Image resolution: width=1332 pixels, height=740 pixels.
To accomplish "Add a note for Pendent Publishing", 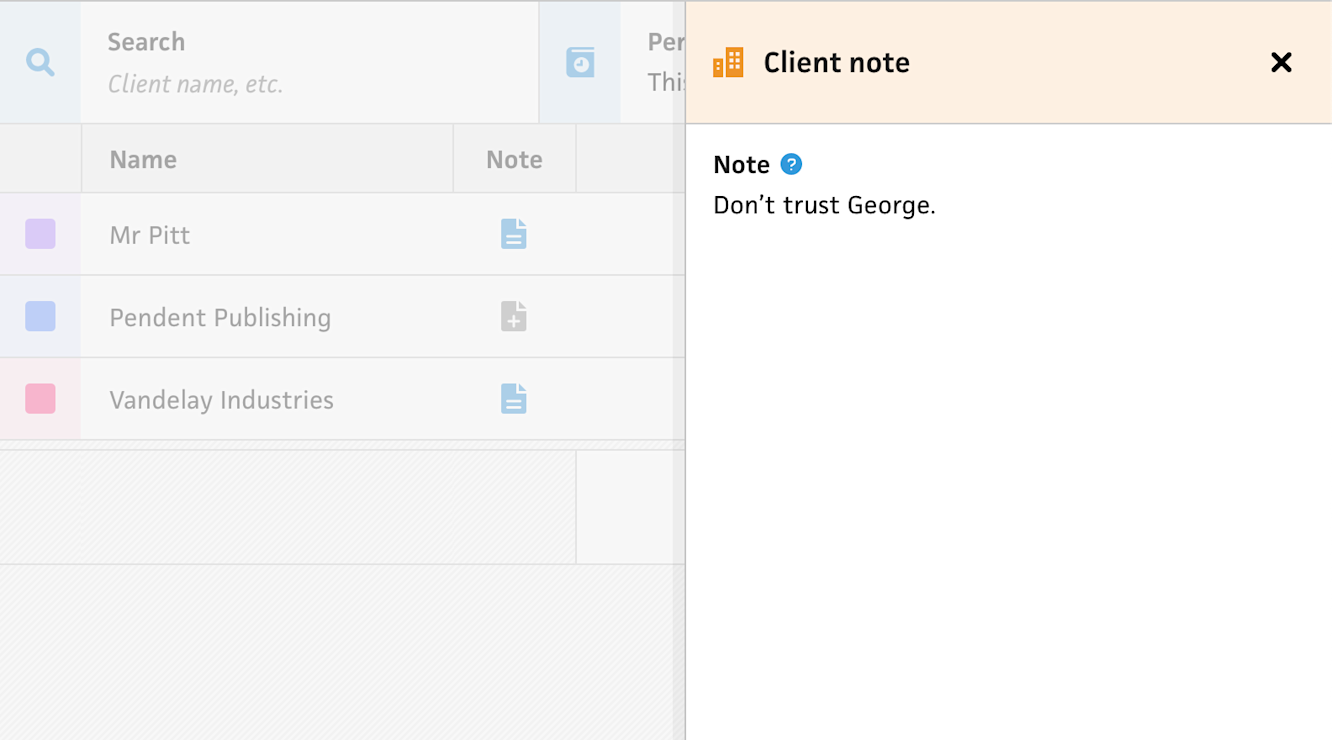I will (513, 317).
